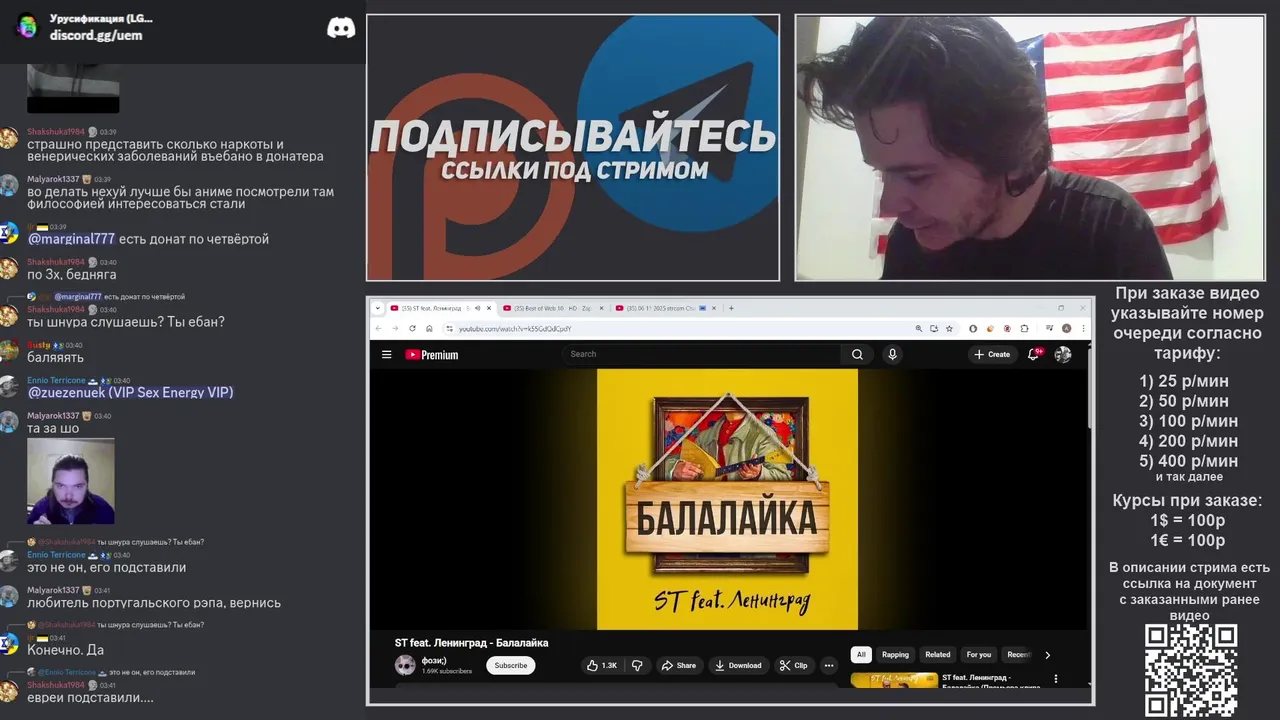Click message 'баляяять' in chat
Viewport: 1280px width, 720px height.
[55, 357]
